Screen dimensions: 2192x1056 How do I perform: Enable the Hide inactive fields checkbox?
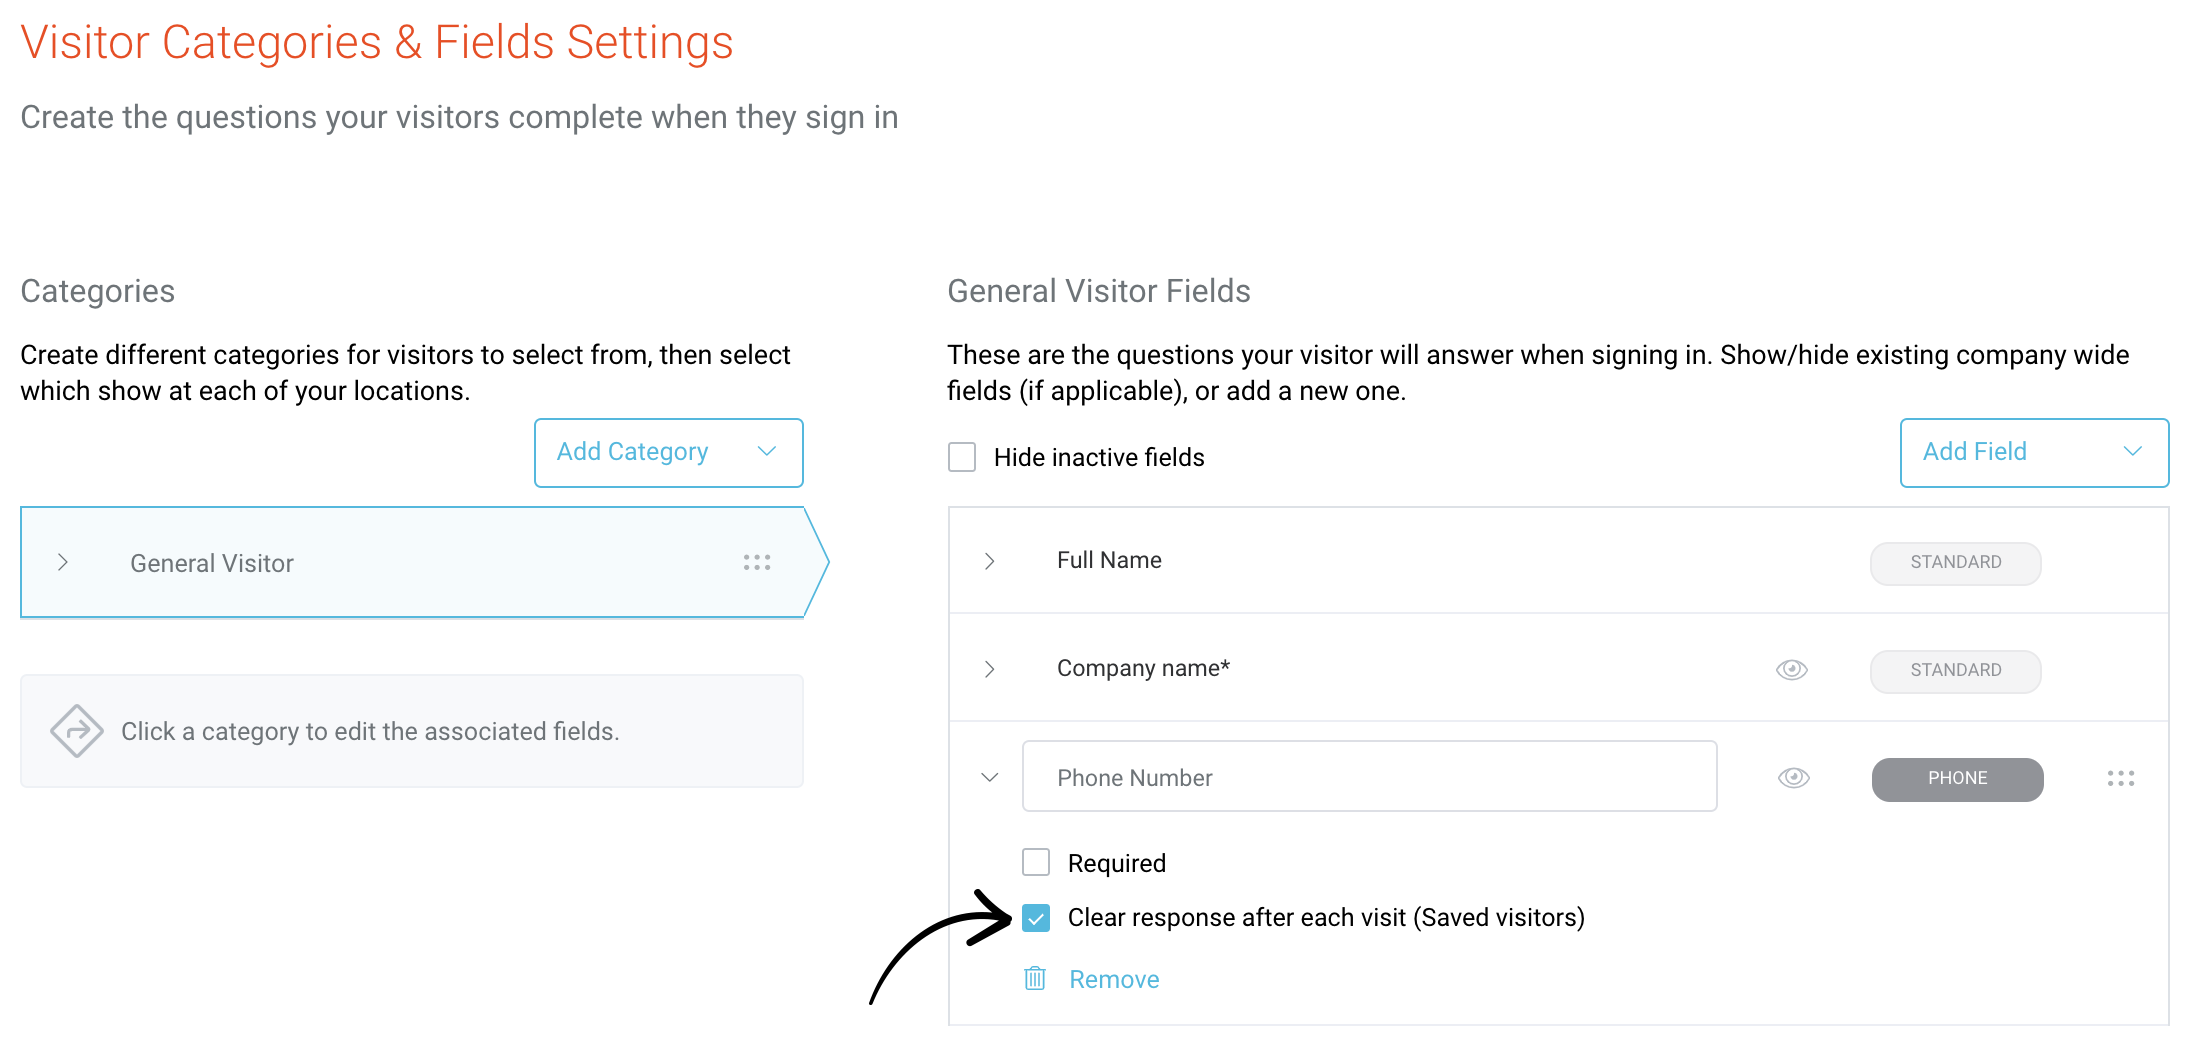[962, 457]
